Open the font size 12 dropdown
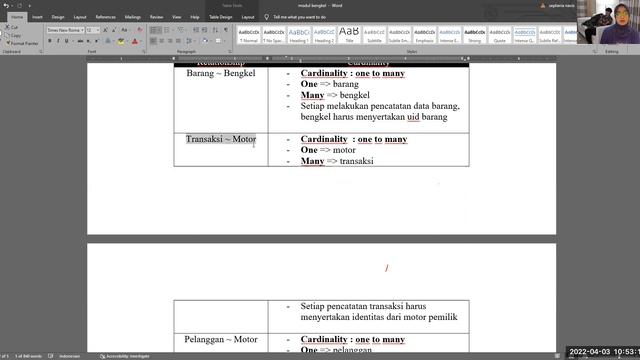 pyautogui.click(x=98, y=30)
